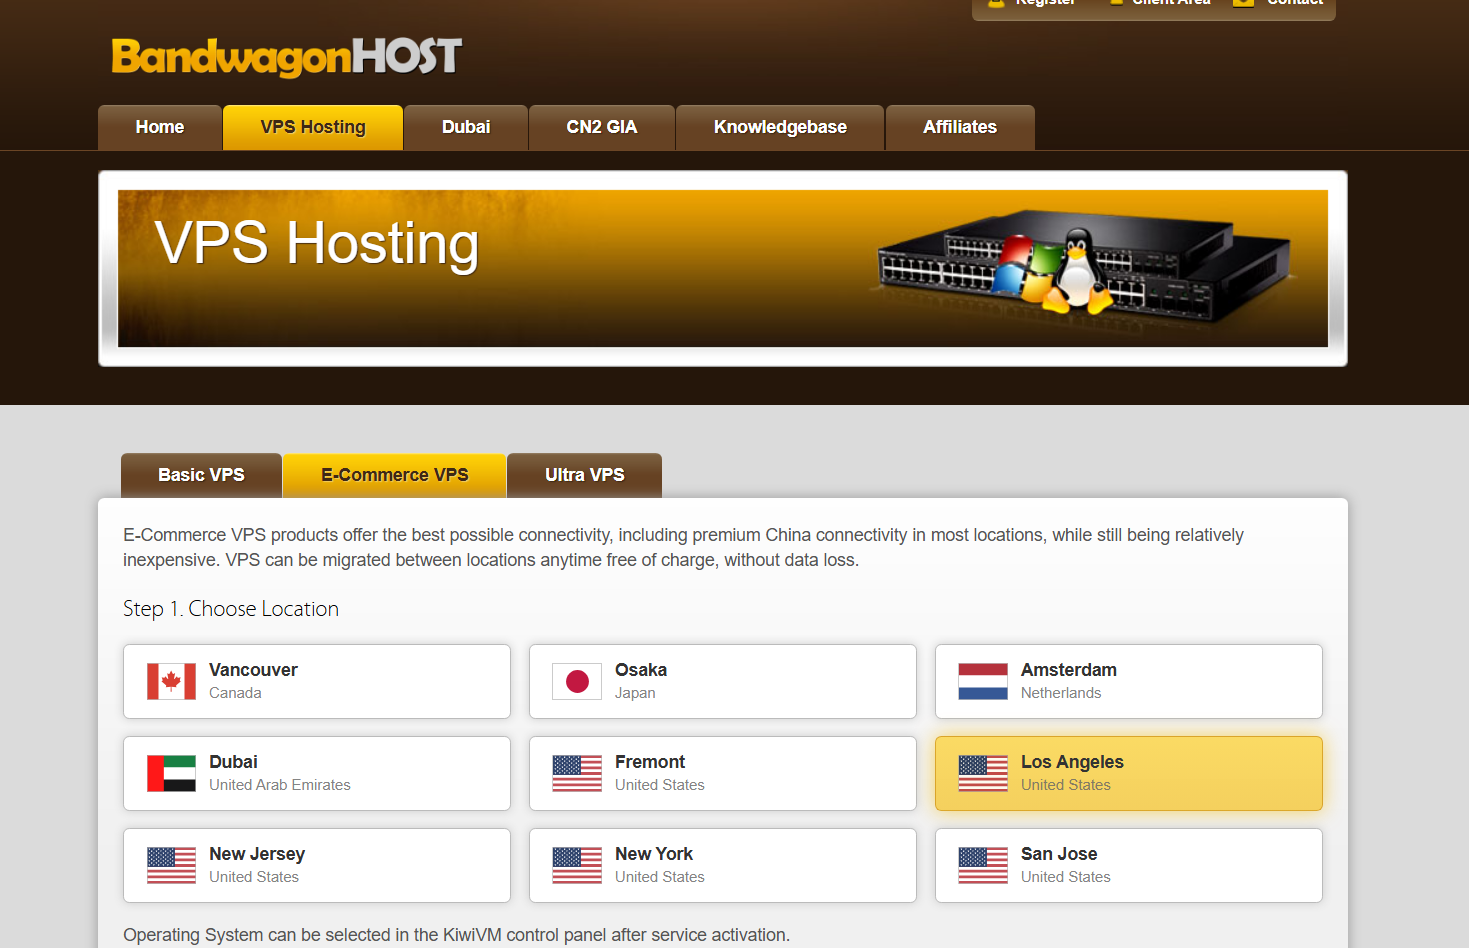Click the Canada flag for Vancouver
1469x948 pixels.
click(x=171, y=682)
